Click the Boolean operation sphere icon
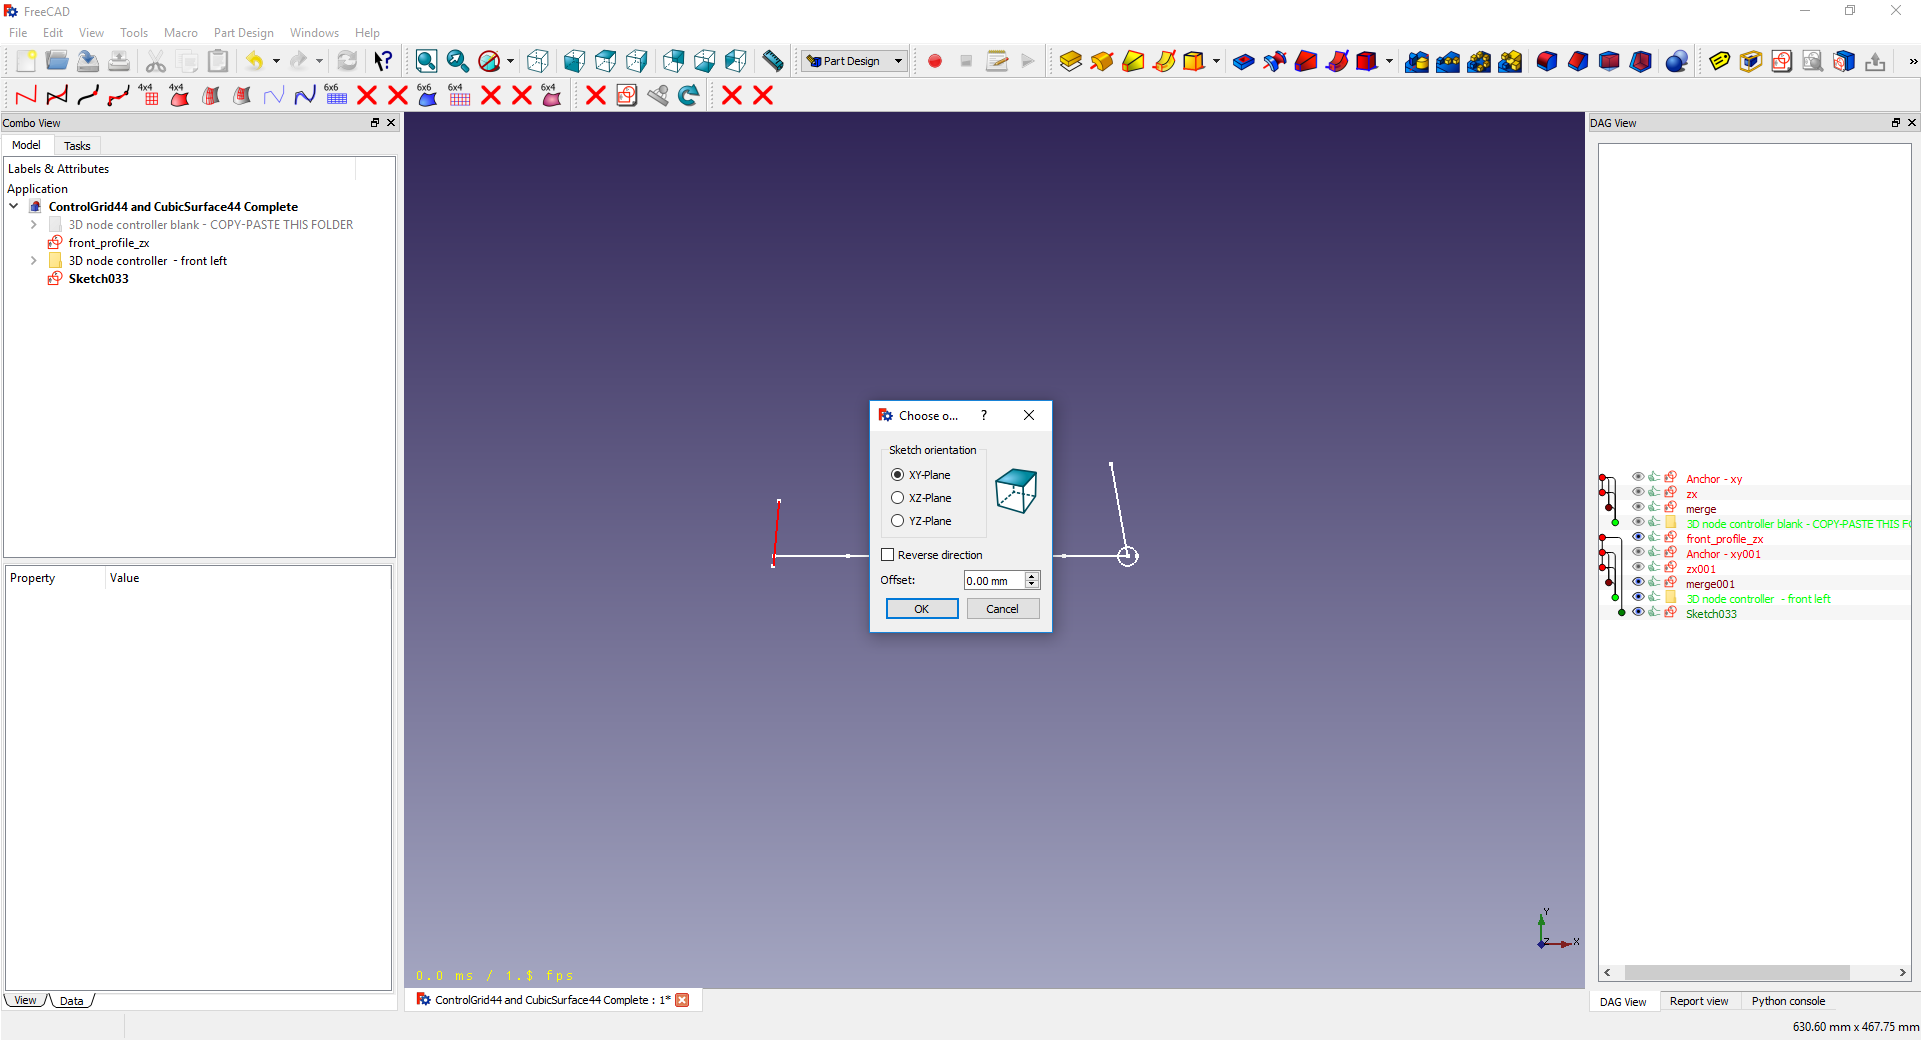The width and height of the screenshot is (1921, 1040). 1677,61
